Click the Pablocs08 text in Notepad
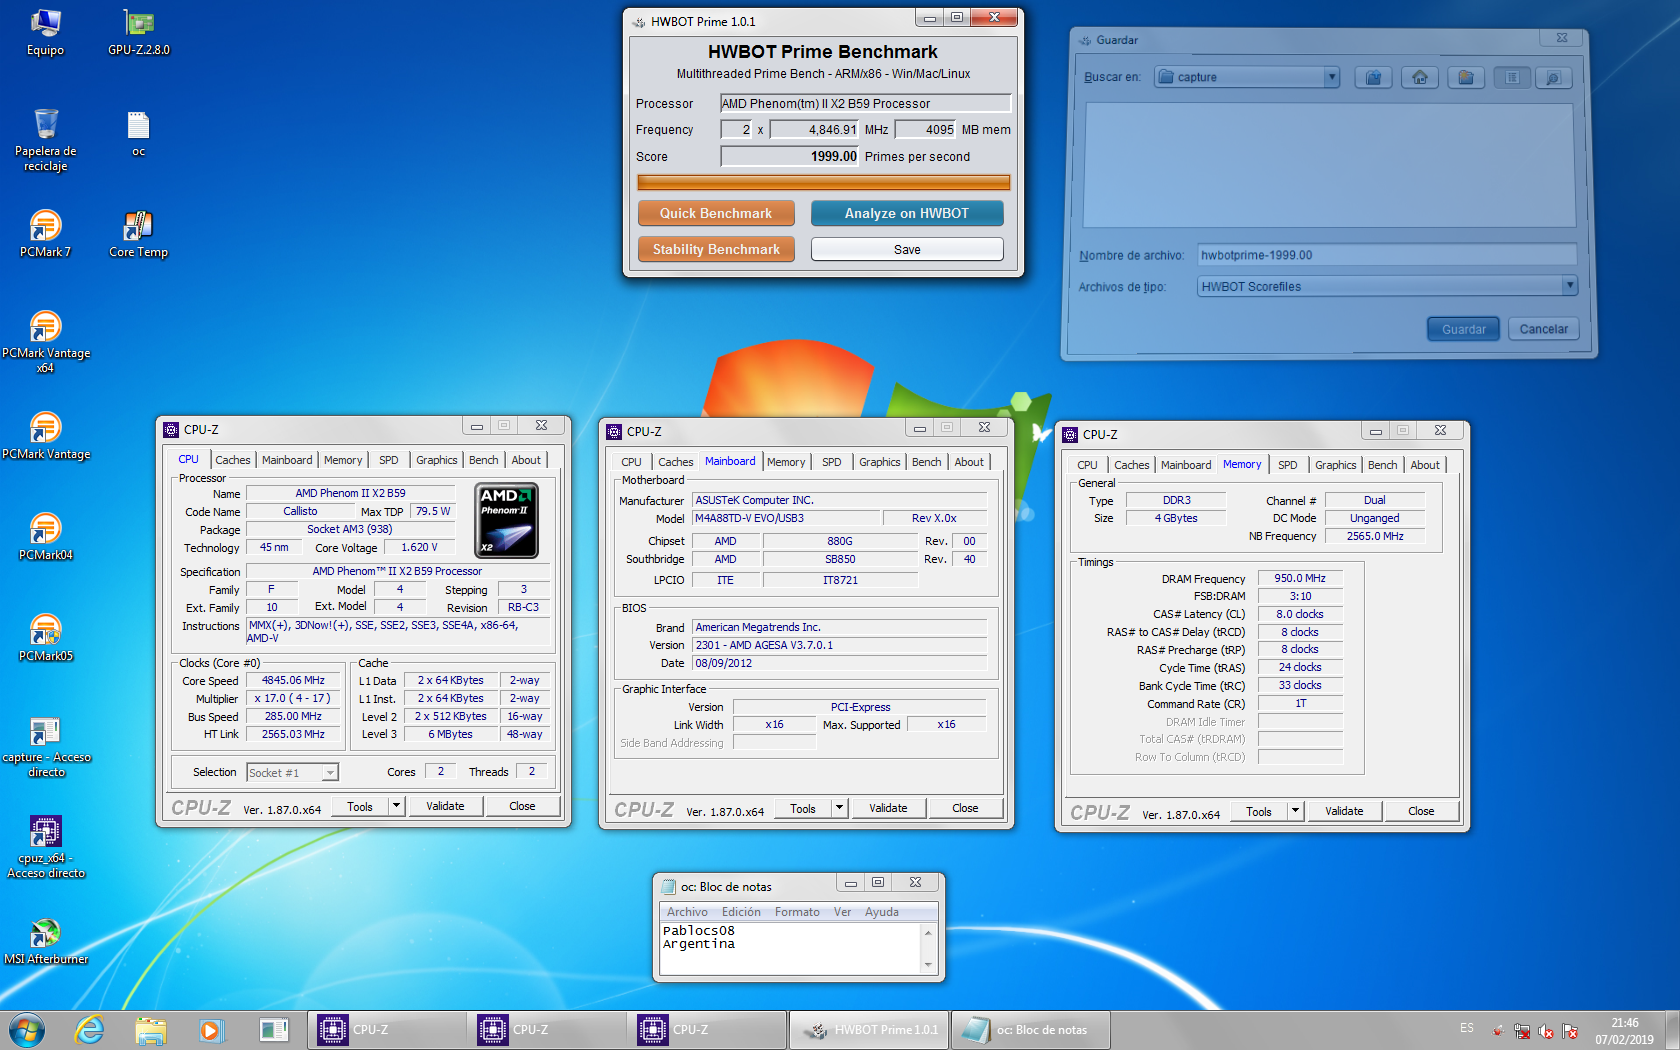1680x1050 pixels. tap(699, 930)
